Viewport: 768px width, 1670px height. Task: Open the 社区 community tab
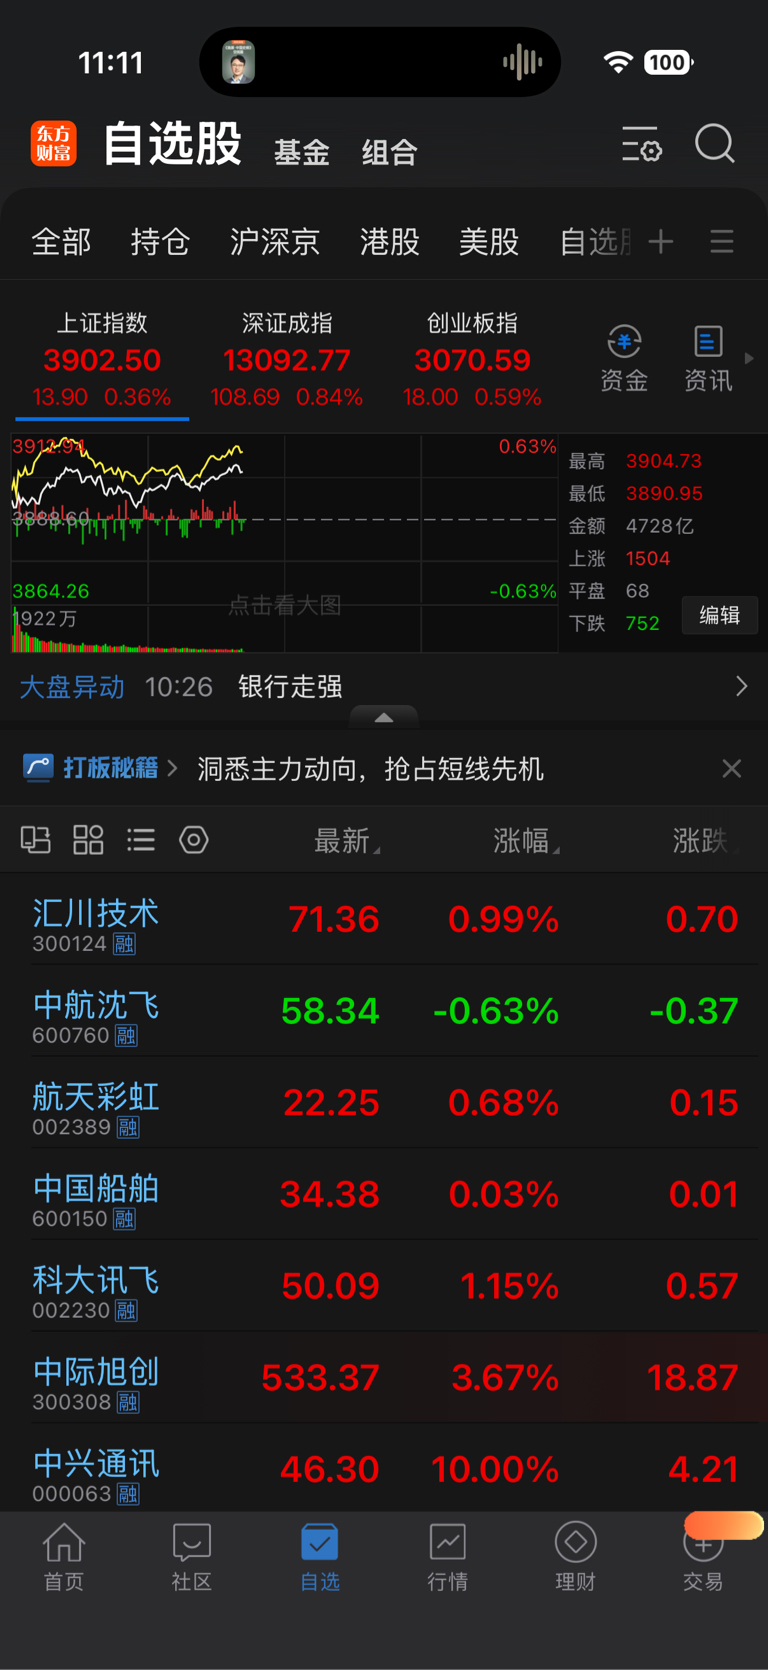pos(192,1557)
